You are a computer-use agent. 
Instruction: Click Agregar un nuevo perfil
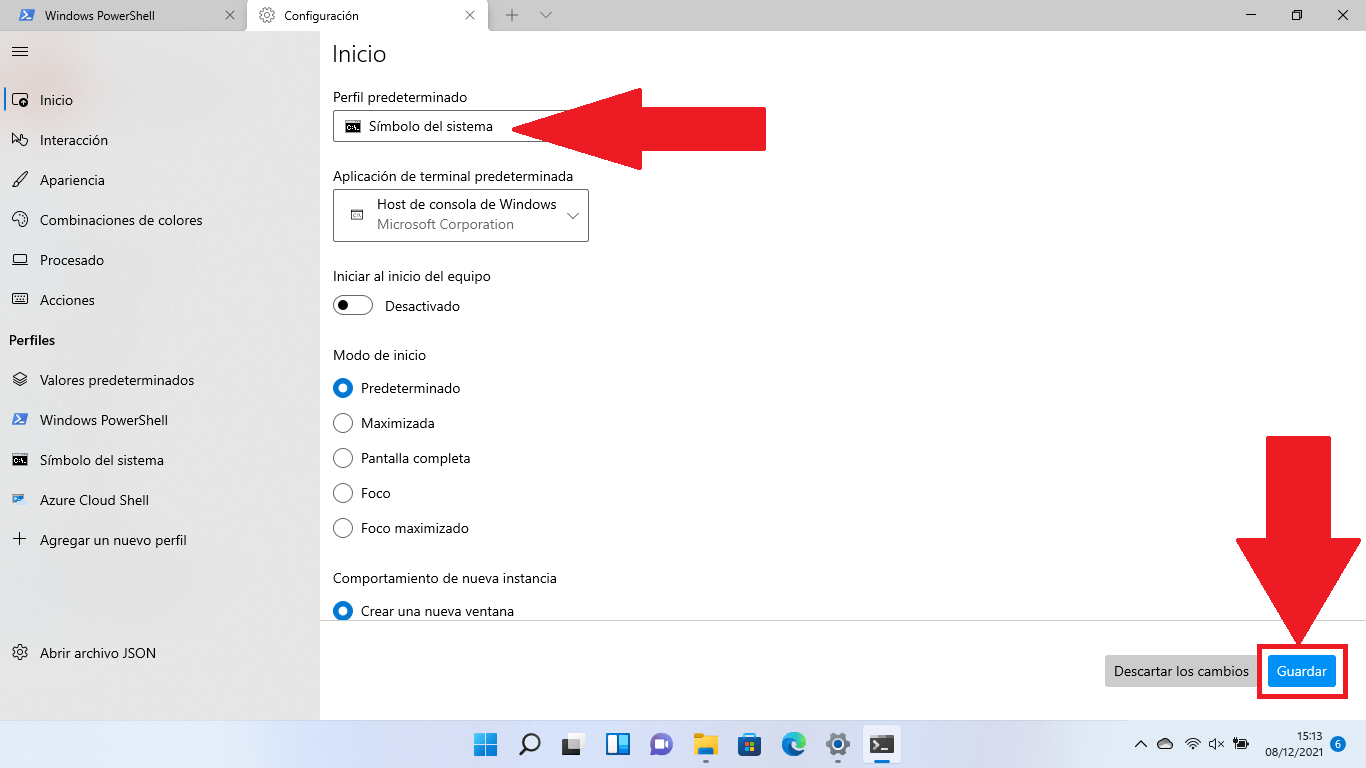[160, 540]
